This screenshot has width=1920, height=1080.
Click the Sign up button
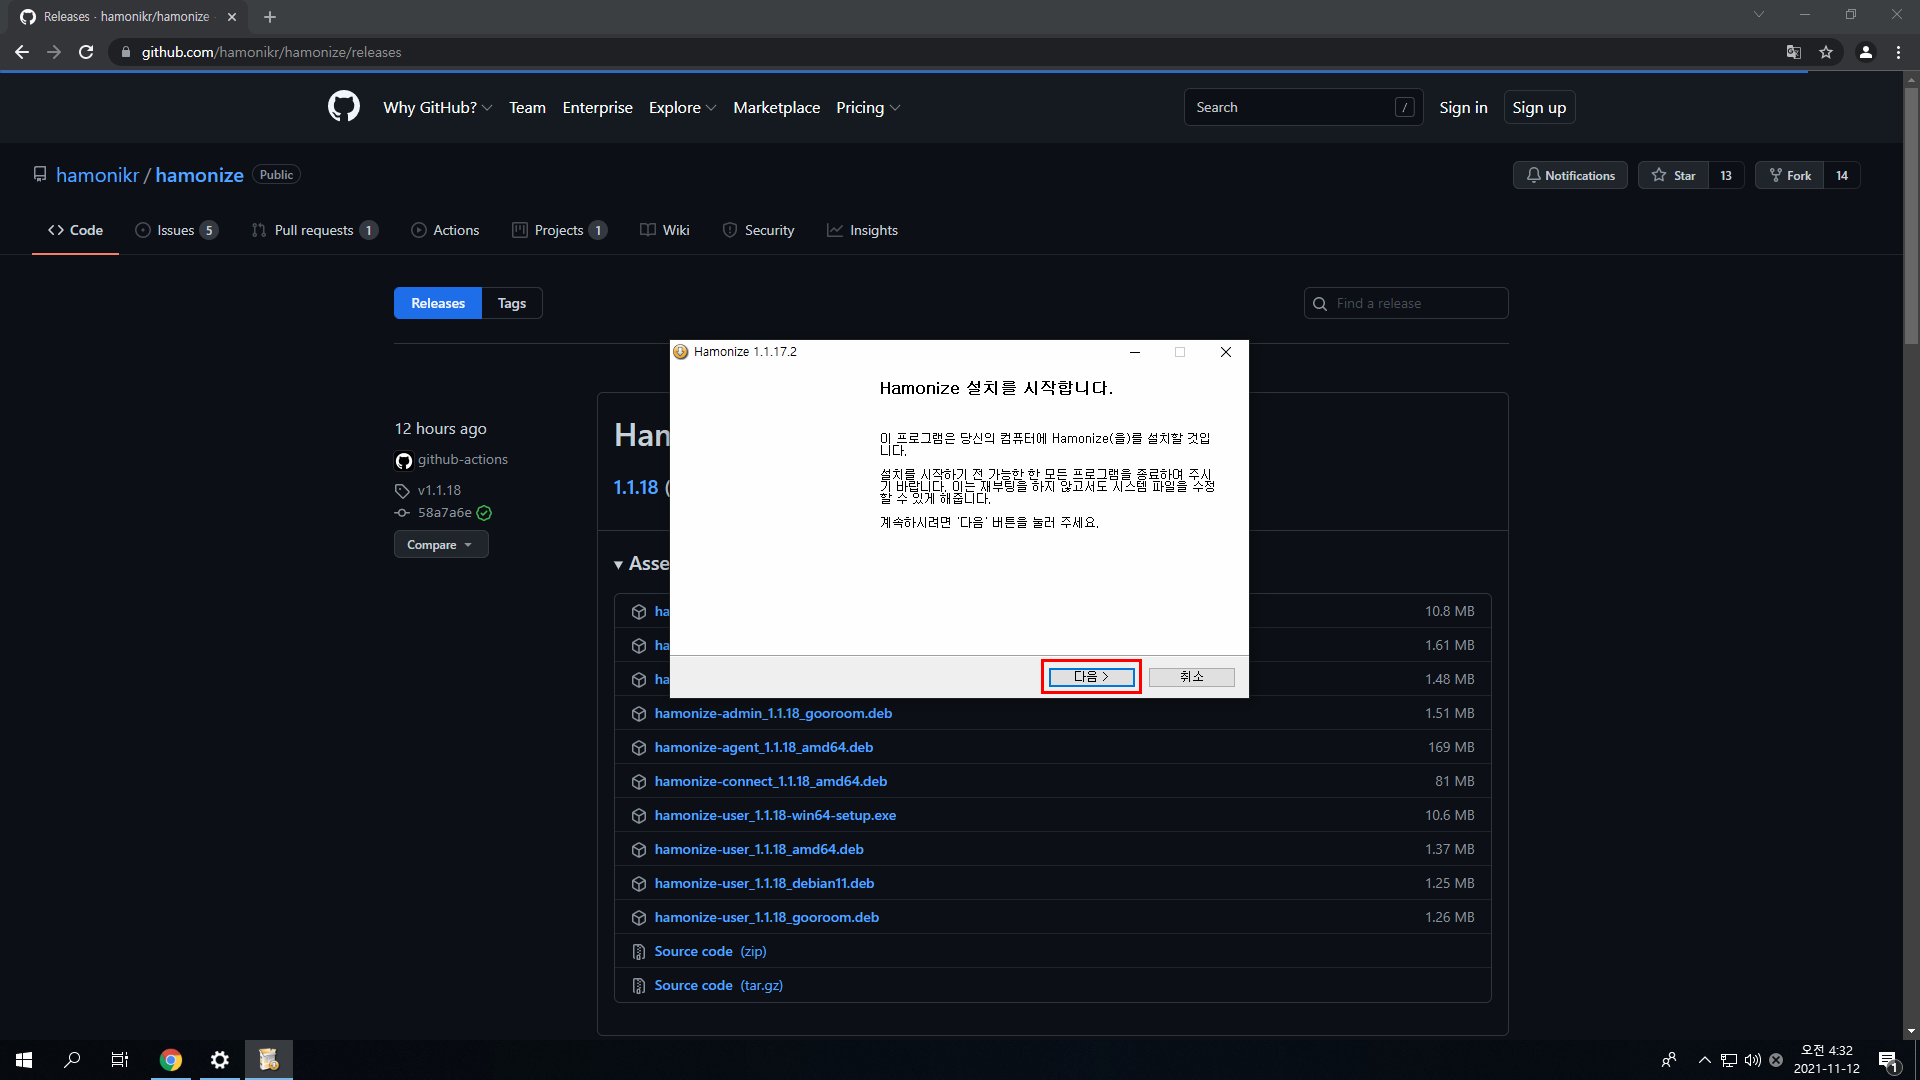click(1539, 107)
